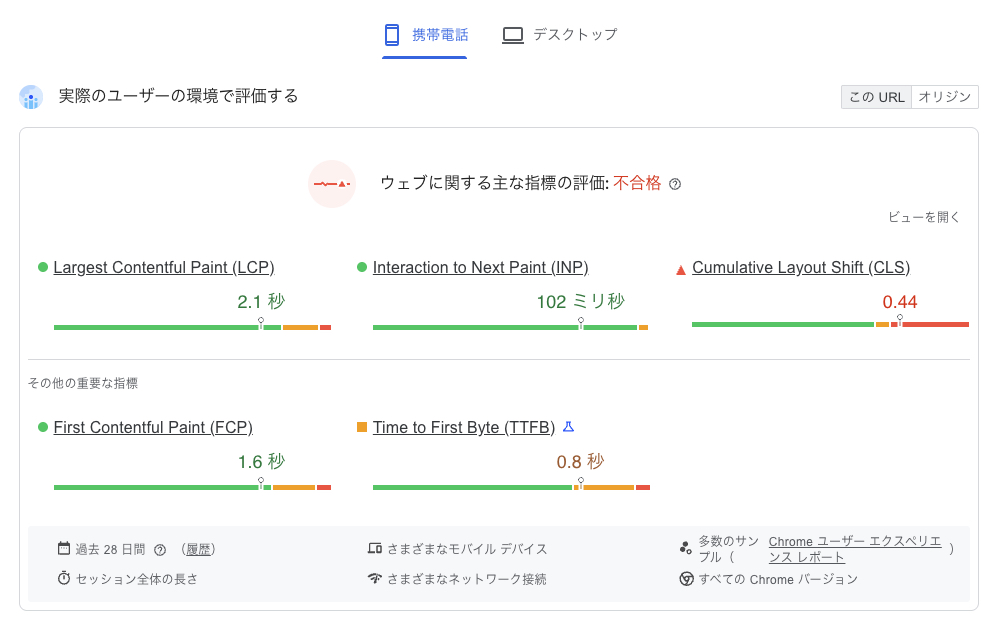Click the red warning triangle beside CLS
This screenshot has height=625, width=999.
(681, 267)
